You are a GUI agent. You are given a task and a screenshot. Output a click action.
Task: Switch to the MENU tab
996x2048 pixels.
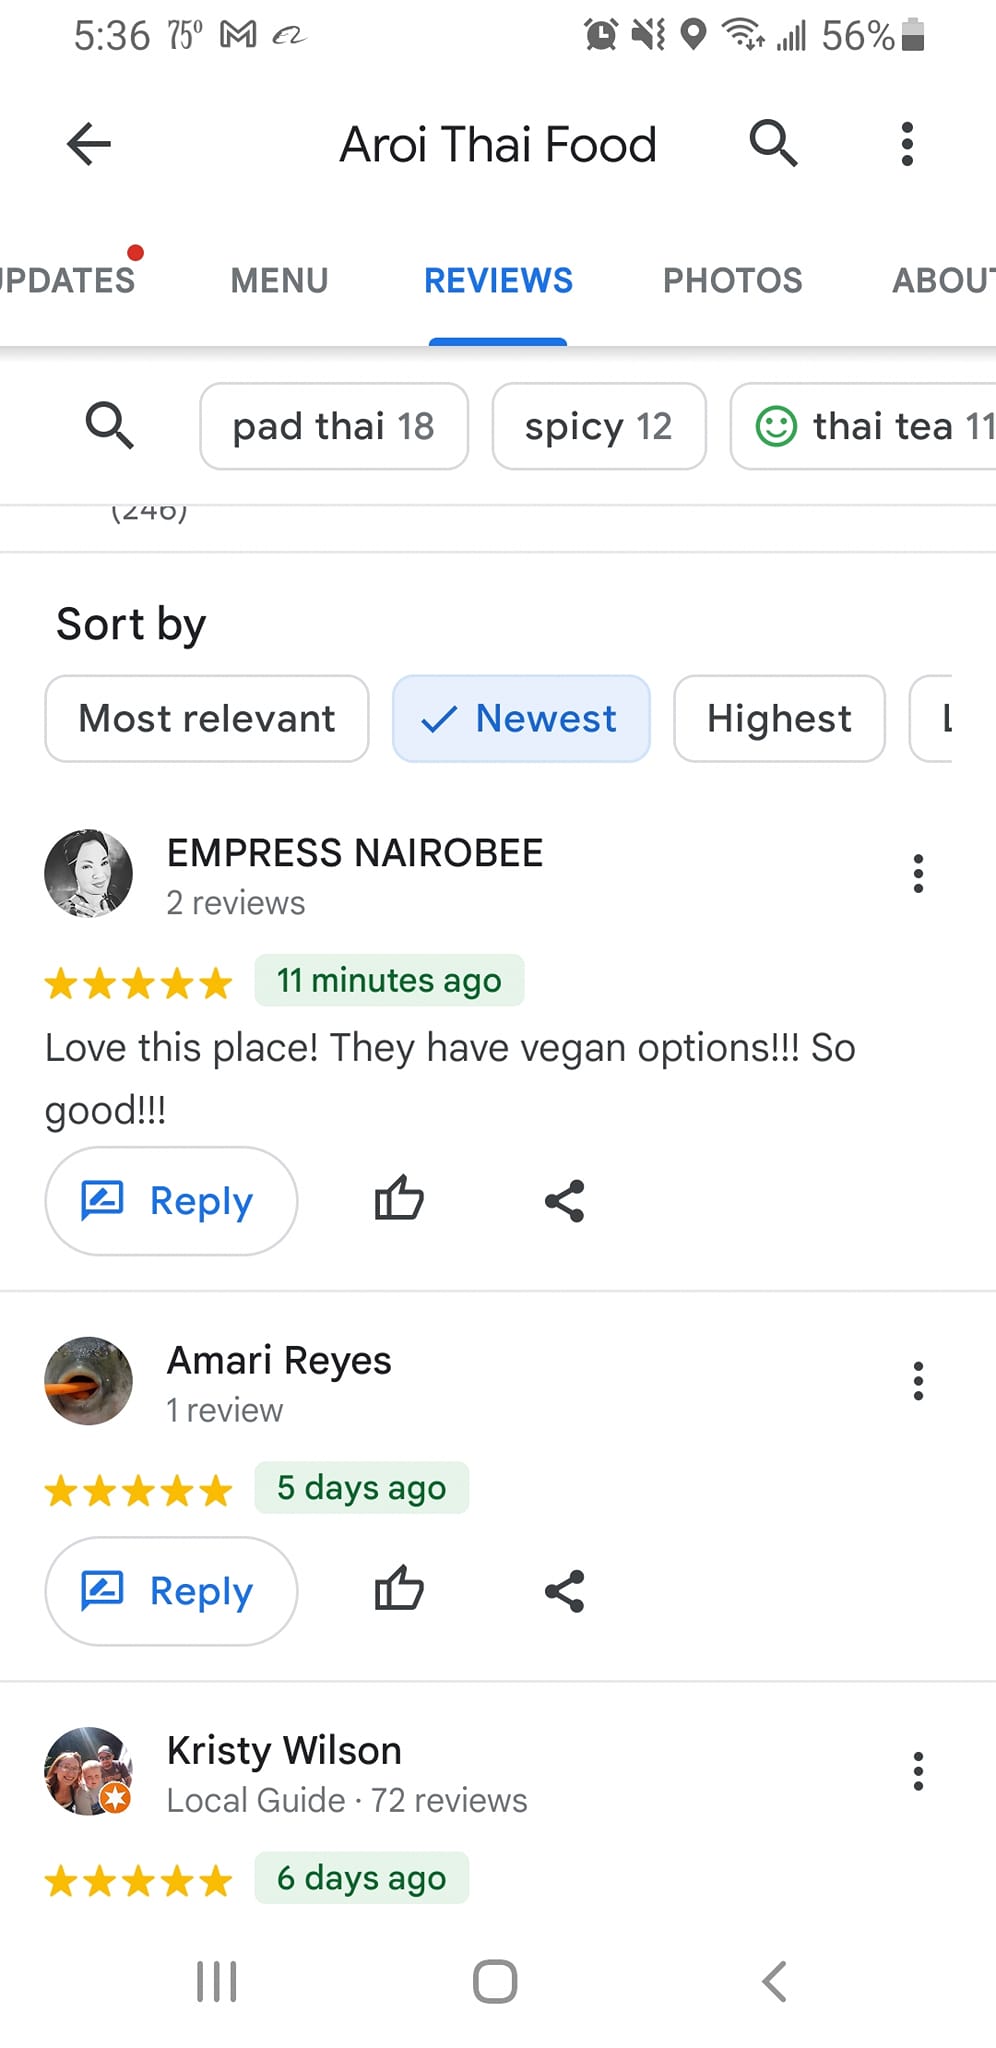(x=279, y=281)
